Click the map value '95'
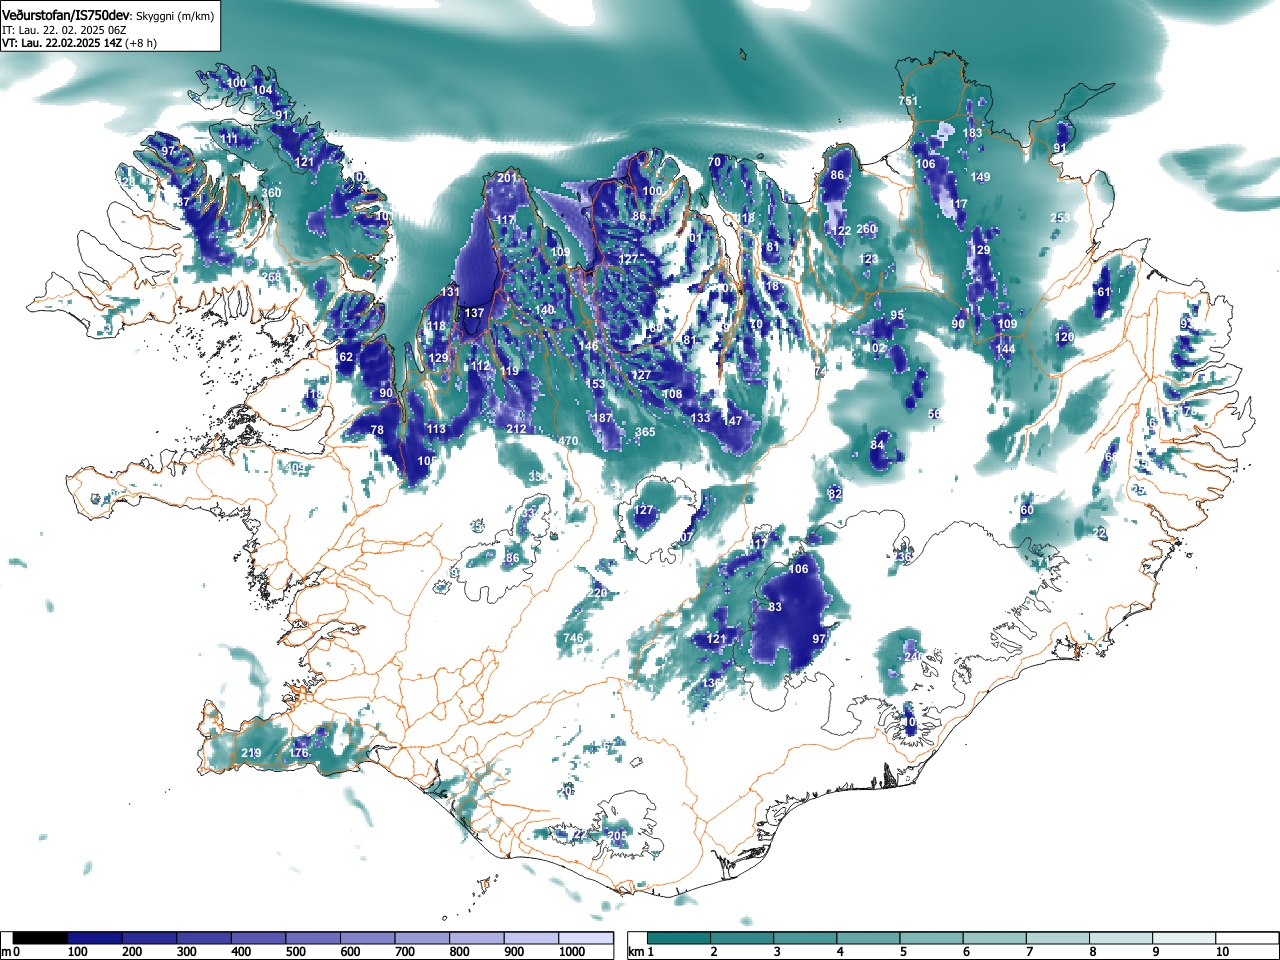Image resolution: width=1280 pixels, height=960 pixels. point(897,316)
